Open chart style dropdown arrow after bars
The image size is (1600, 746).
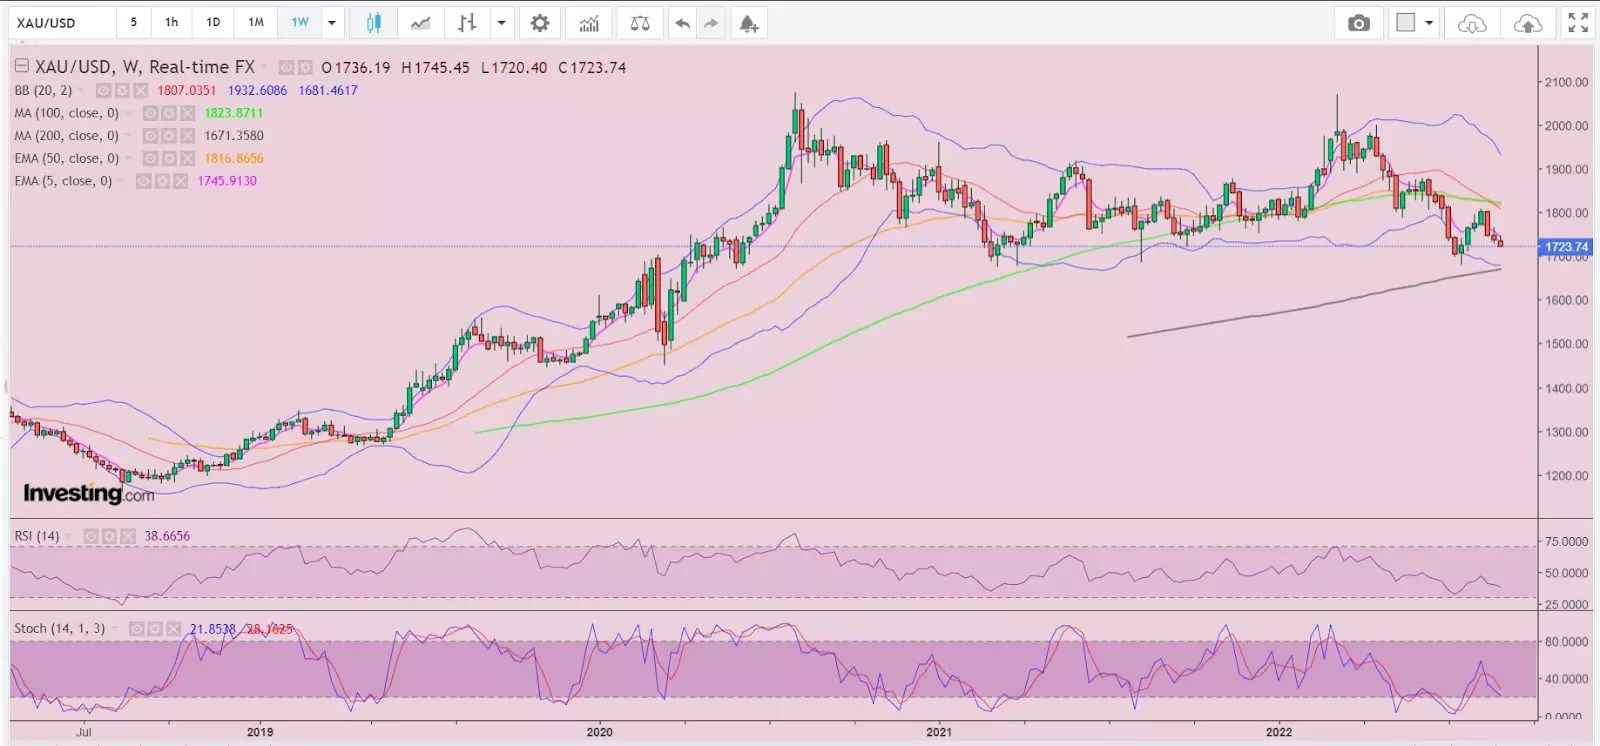pyautogui.click(x=502, y=23)
